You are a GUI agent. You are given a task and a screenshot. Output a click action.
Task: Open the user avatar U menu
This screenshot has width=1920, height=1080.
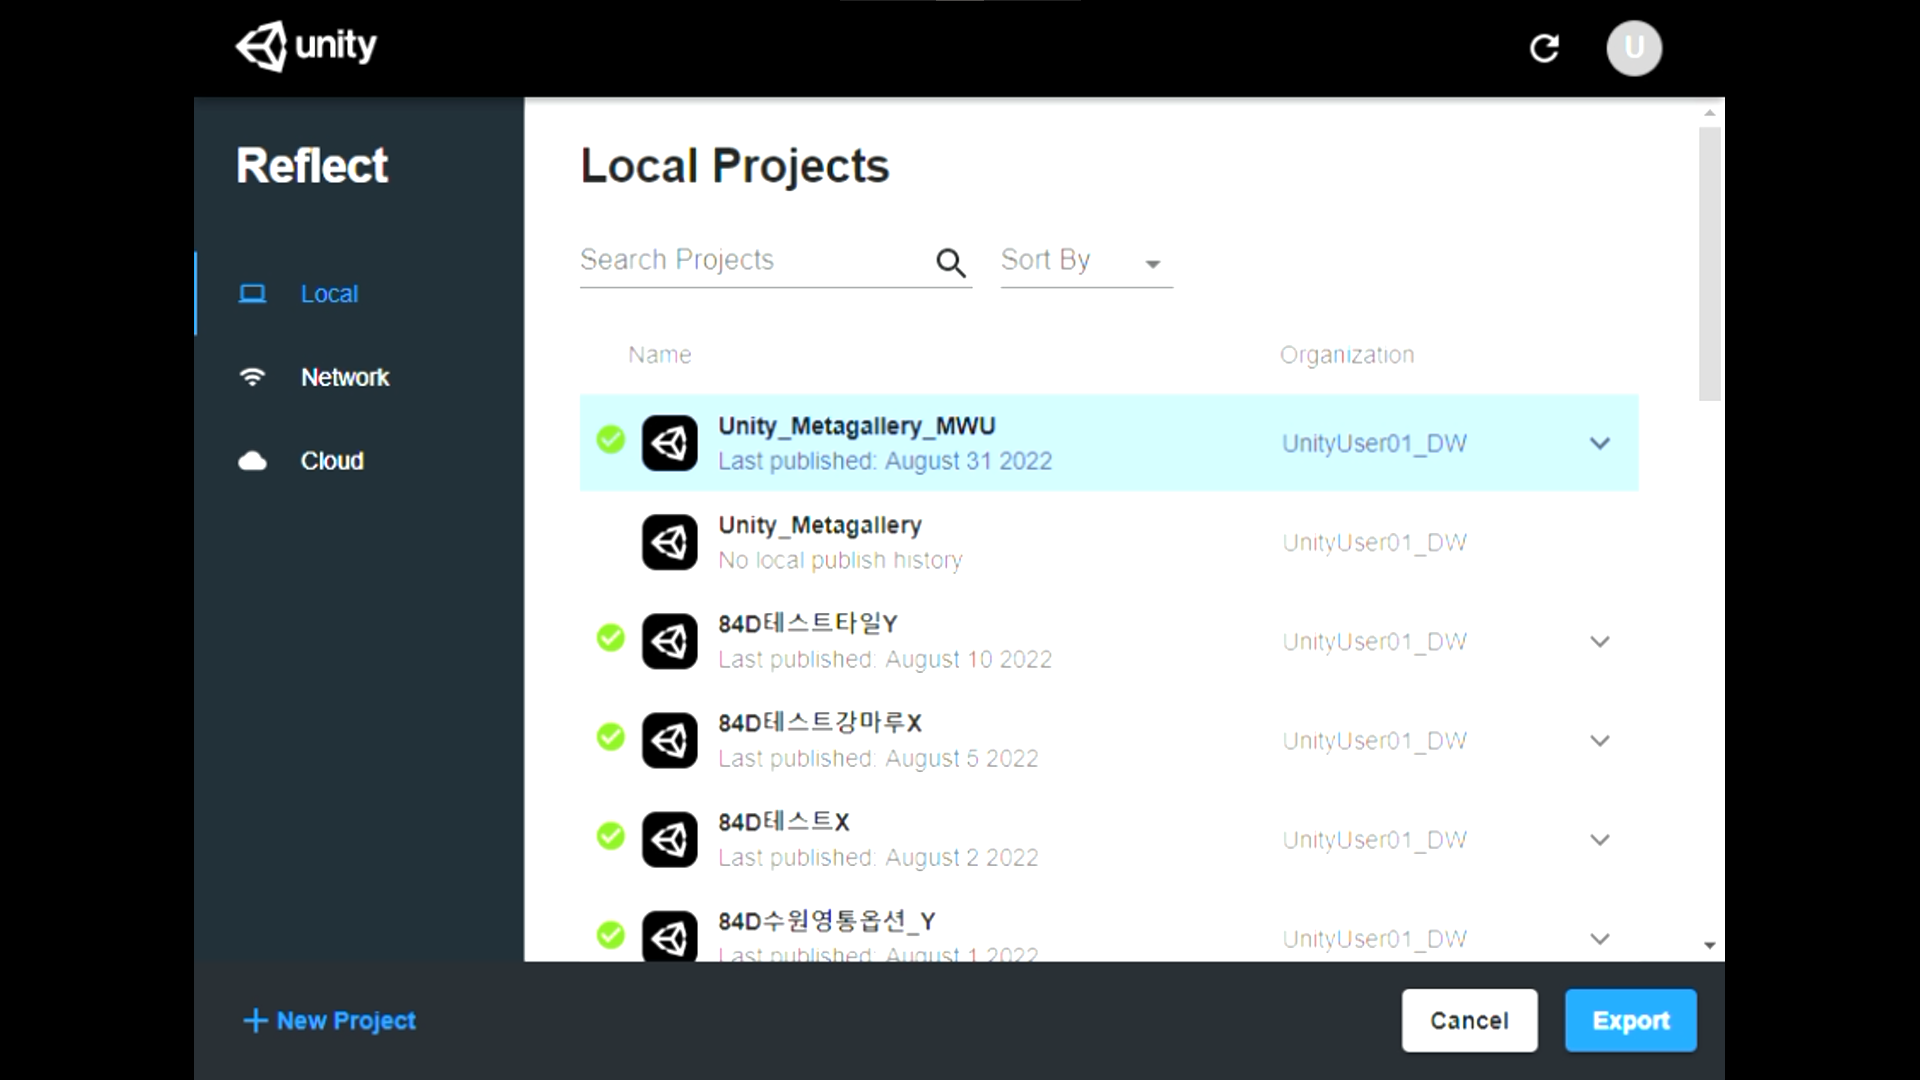1634,48
